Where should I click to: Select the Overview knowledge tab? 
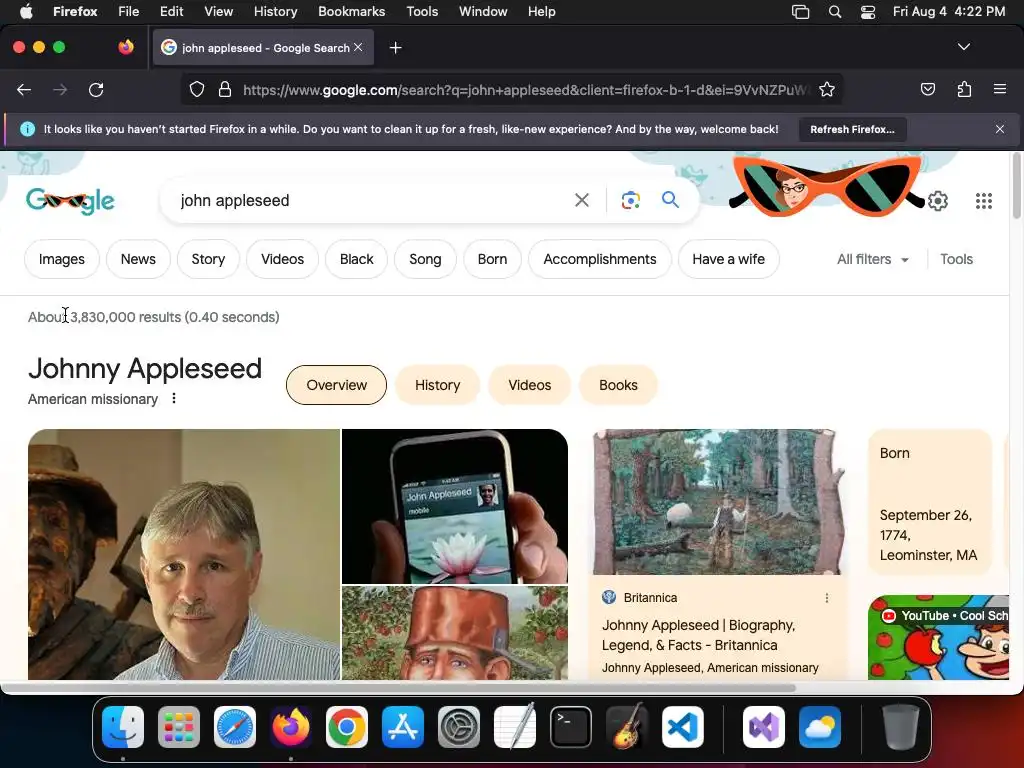tap(336, 385)
